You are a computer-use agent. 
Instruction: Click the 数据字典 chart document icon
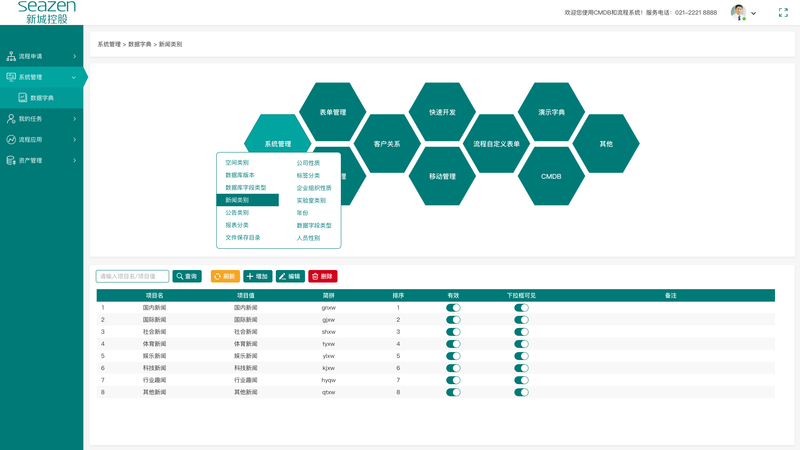(22, 97)
